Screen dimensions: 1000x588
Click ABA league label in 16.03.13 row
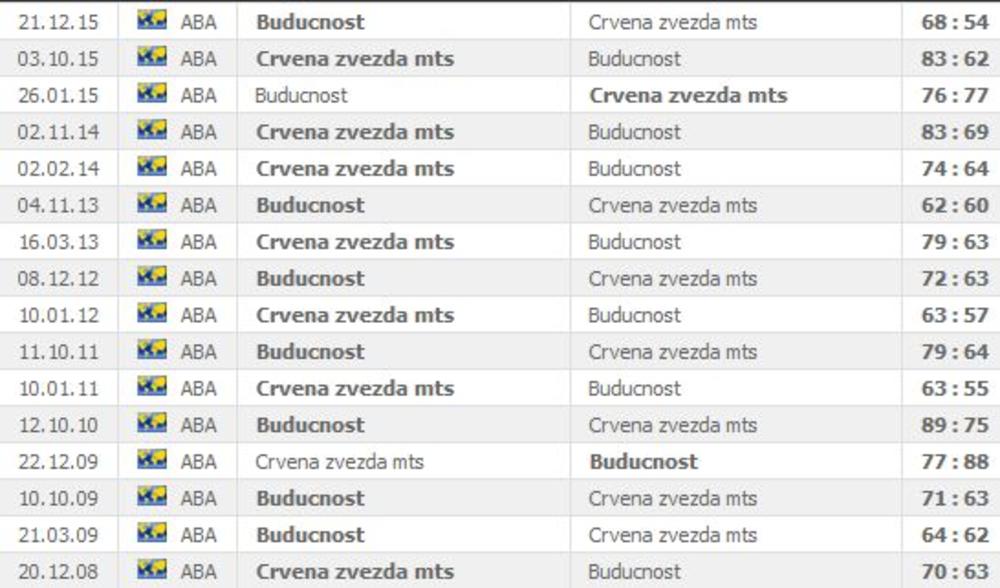pyautogui.click(x=198, y=242)
